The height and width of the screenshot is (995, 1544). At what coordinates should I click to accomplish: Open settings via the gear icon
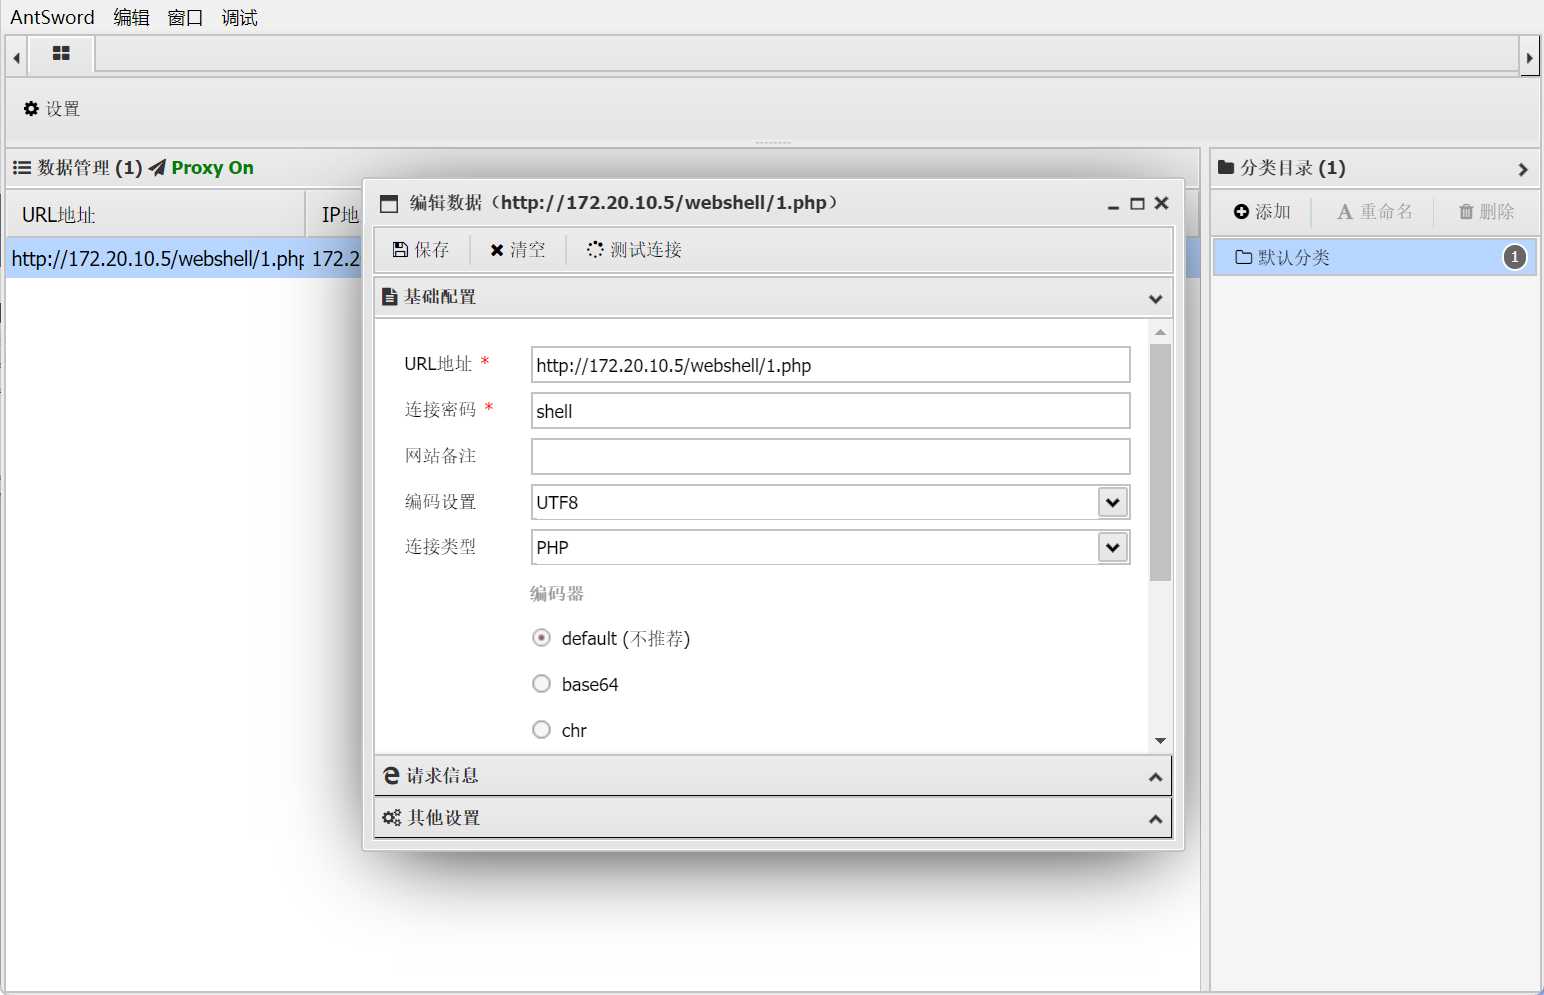pos(31,109)
